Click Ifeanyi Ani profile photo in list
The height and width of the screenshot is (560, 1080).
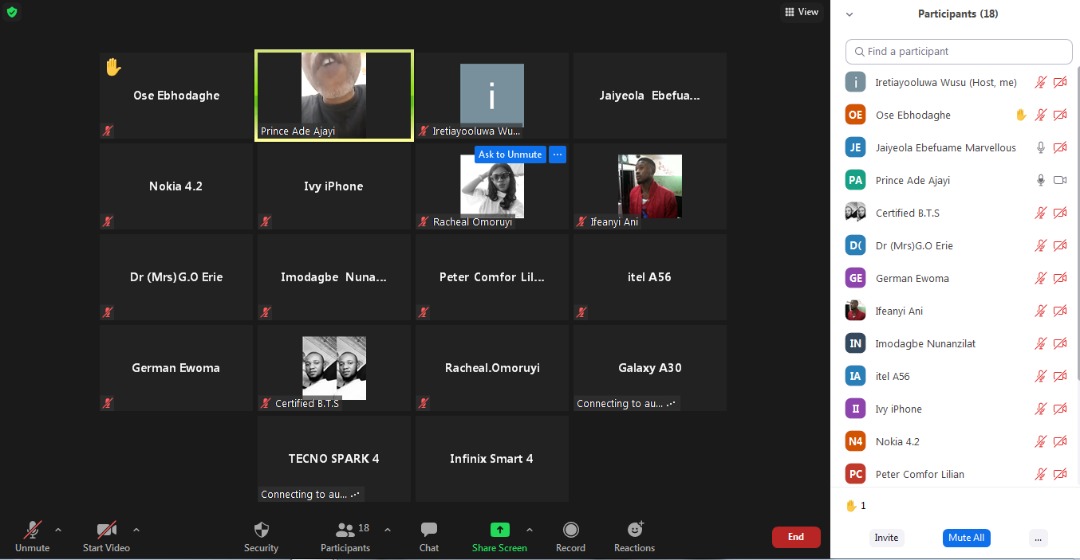pyautogui.click(x=855, y=311)
